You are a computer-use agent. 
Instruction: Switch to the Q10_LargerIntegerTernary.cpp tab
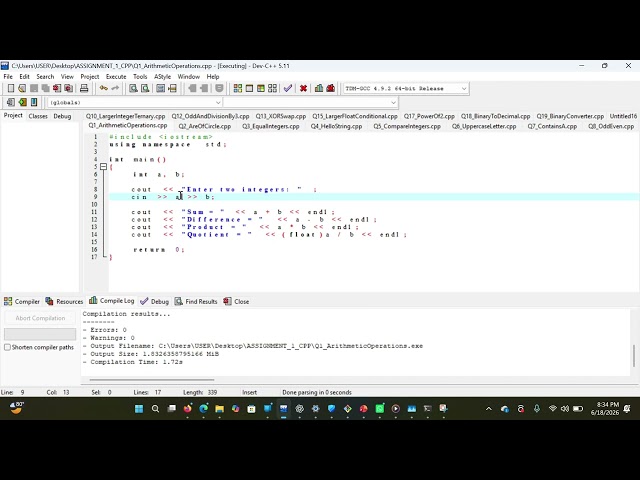125,116
